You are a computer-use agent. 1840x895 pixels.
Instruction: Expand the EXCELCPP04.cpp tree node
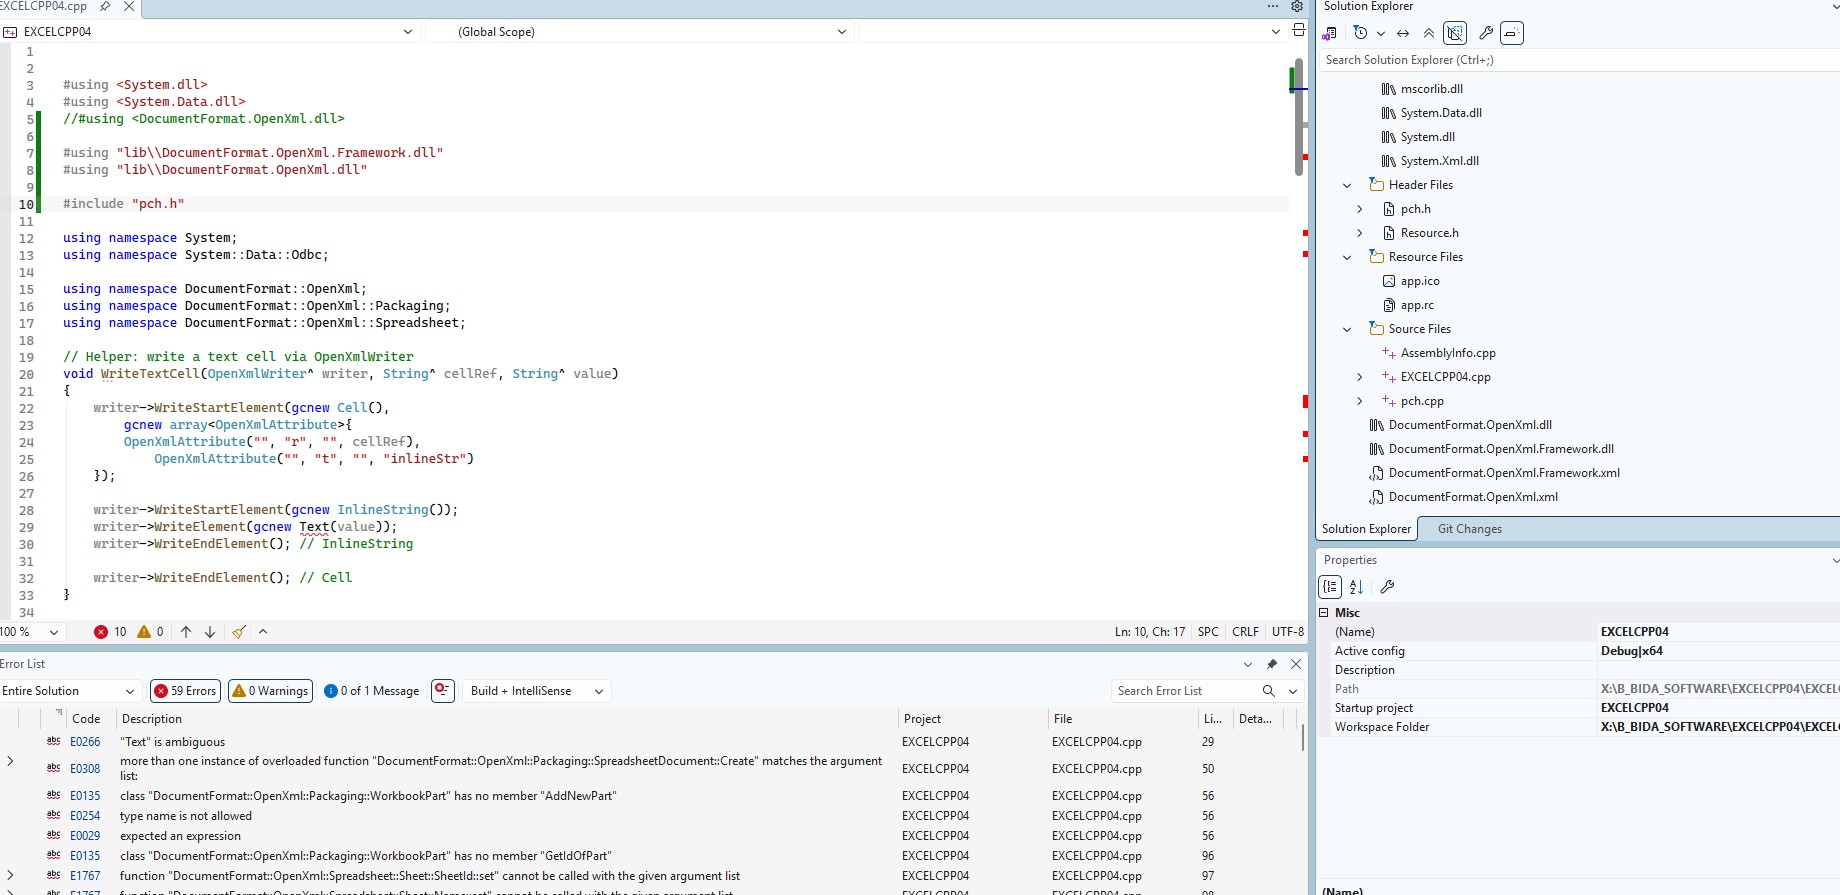[1360, 377]
